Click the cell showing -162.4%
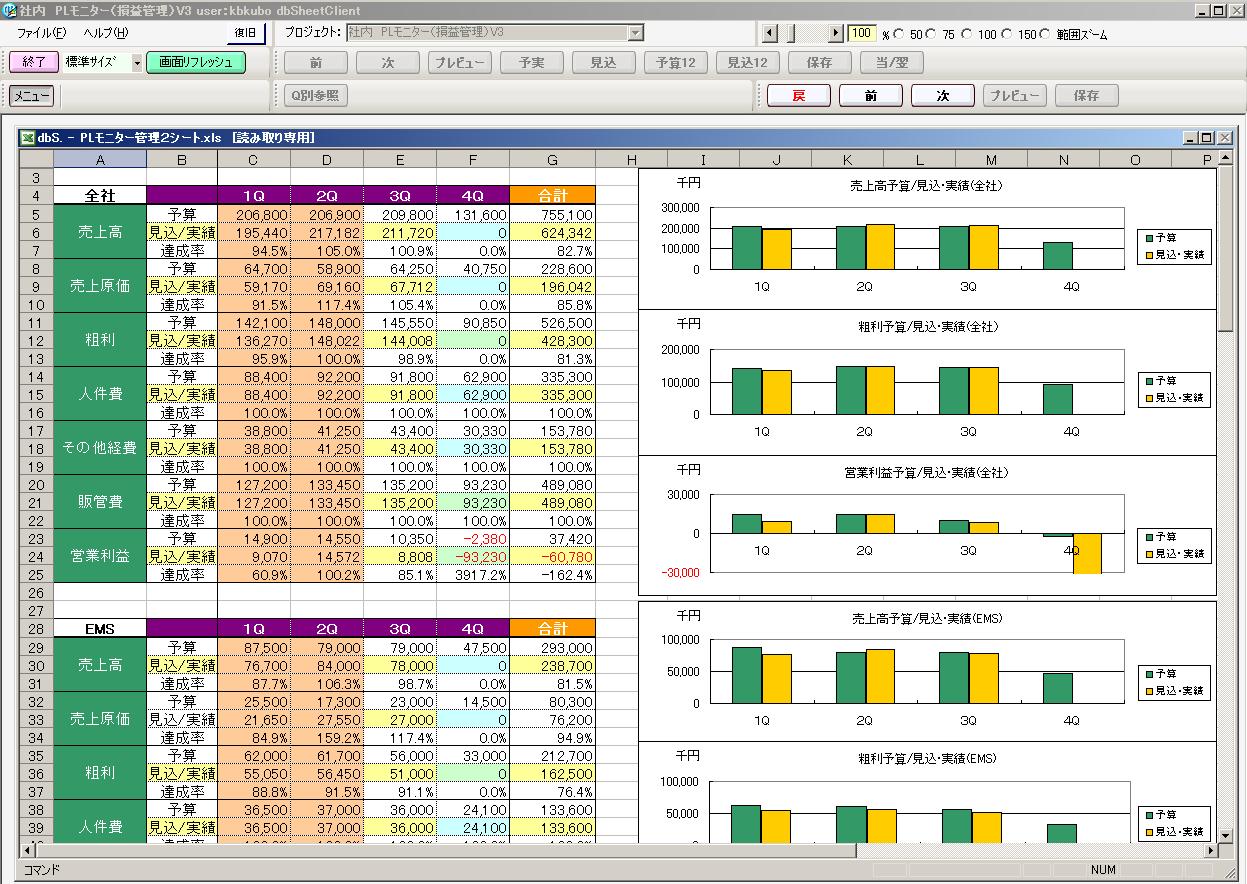Viewport: 1247px width, 884px height. [x=553, y=574]
